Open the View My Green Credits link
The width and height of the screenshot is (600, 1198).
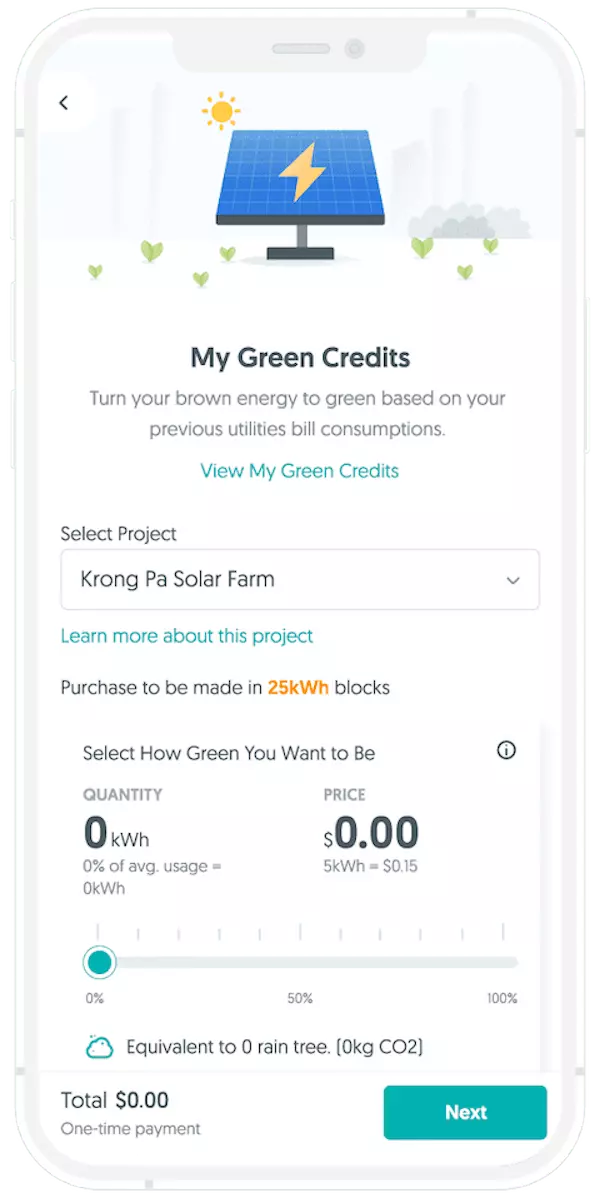(300, 471)
